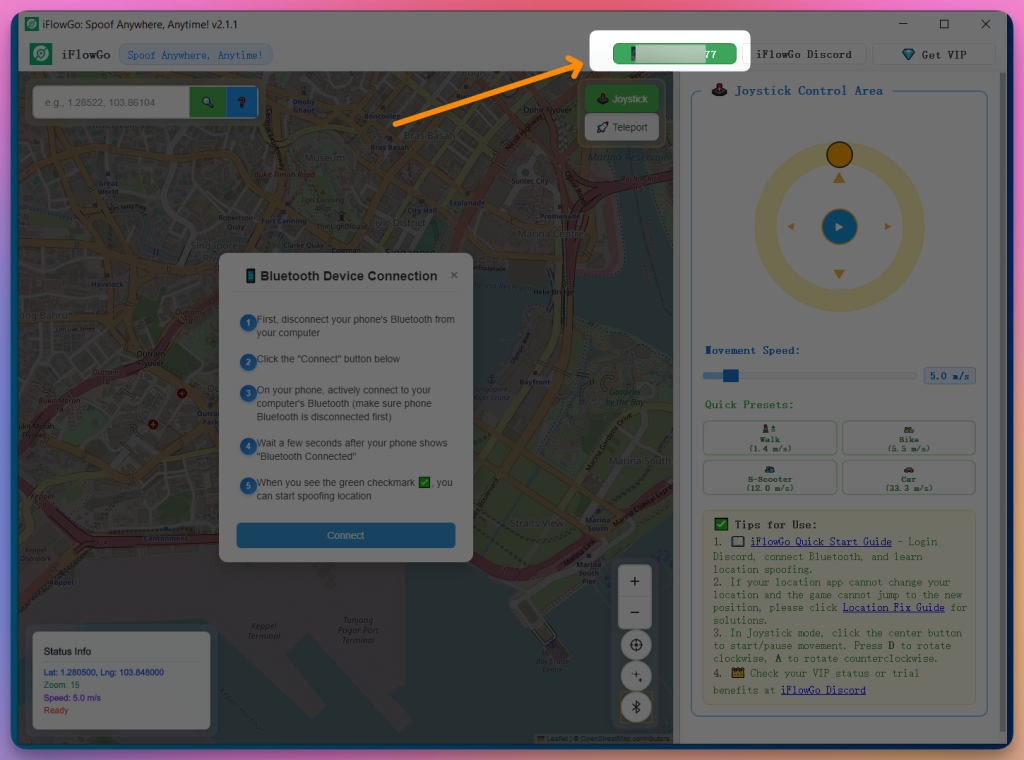Click the locate crosshair map button
Screen dimensions: 1024x760
pos(636,645)
